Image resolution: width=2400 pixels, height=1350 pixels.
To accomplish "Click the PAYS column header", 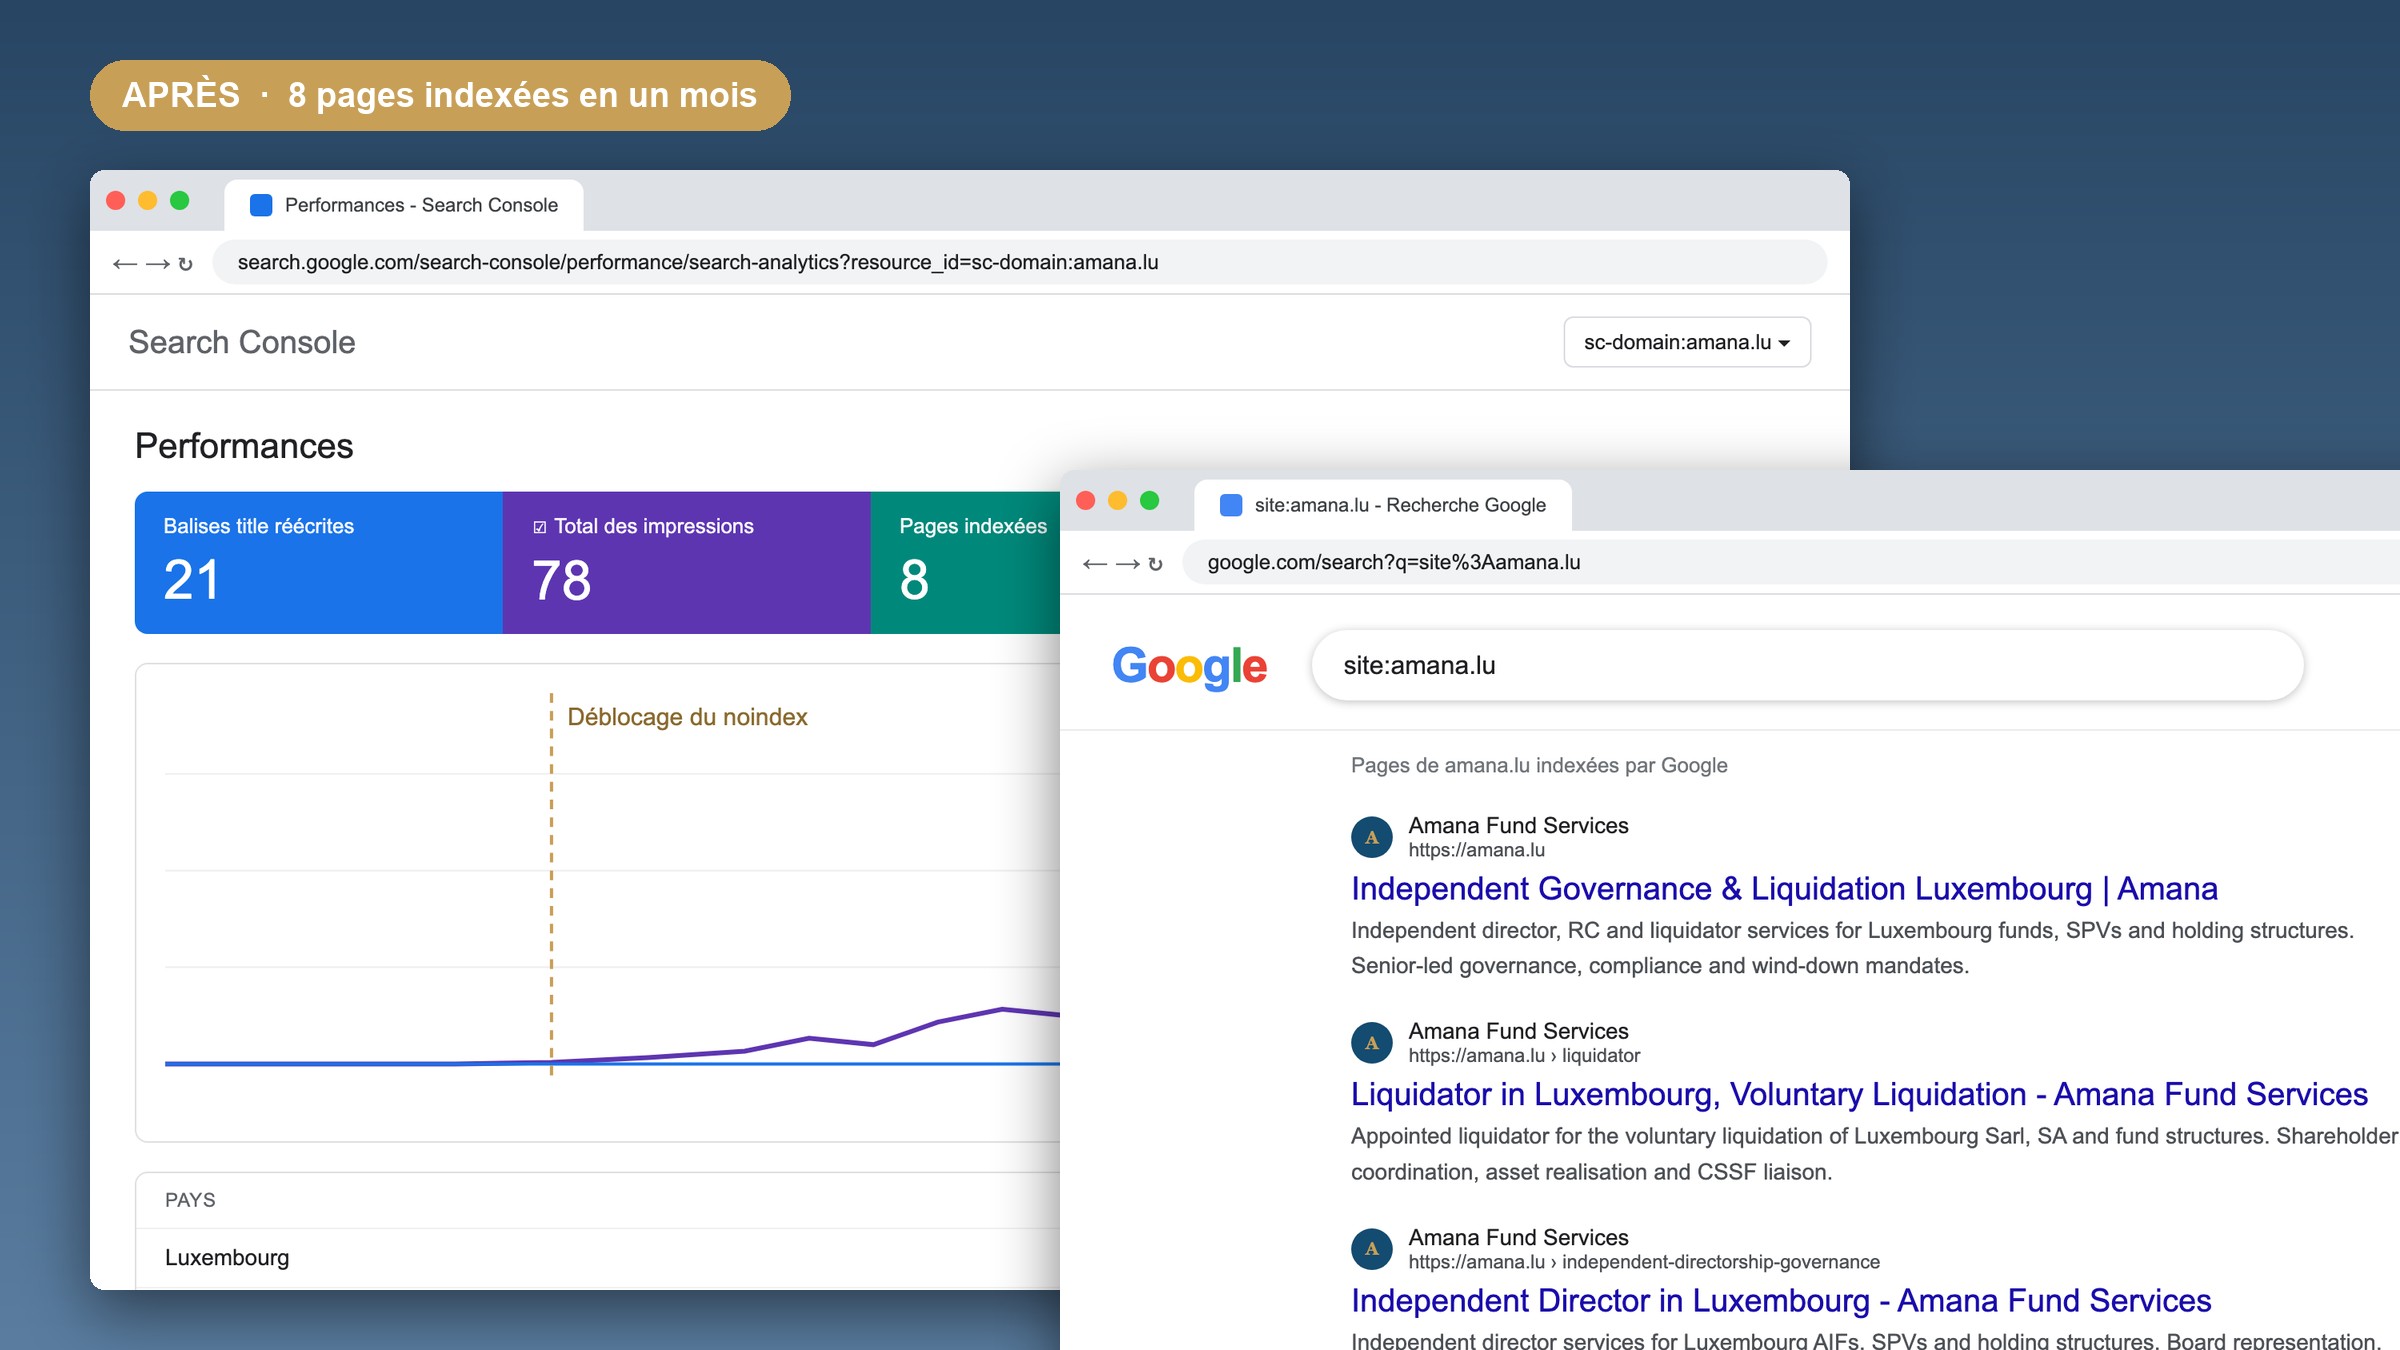I will click(x=190, y=1200).
